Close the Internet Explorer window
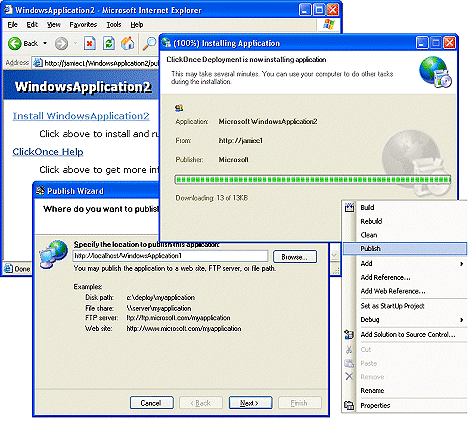Screen dimensions: 475x421 coord(333,10)
